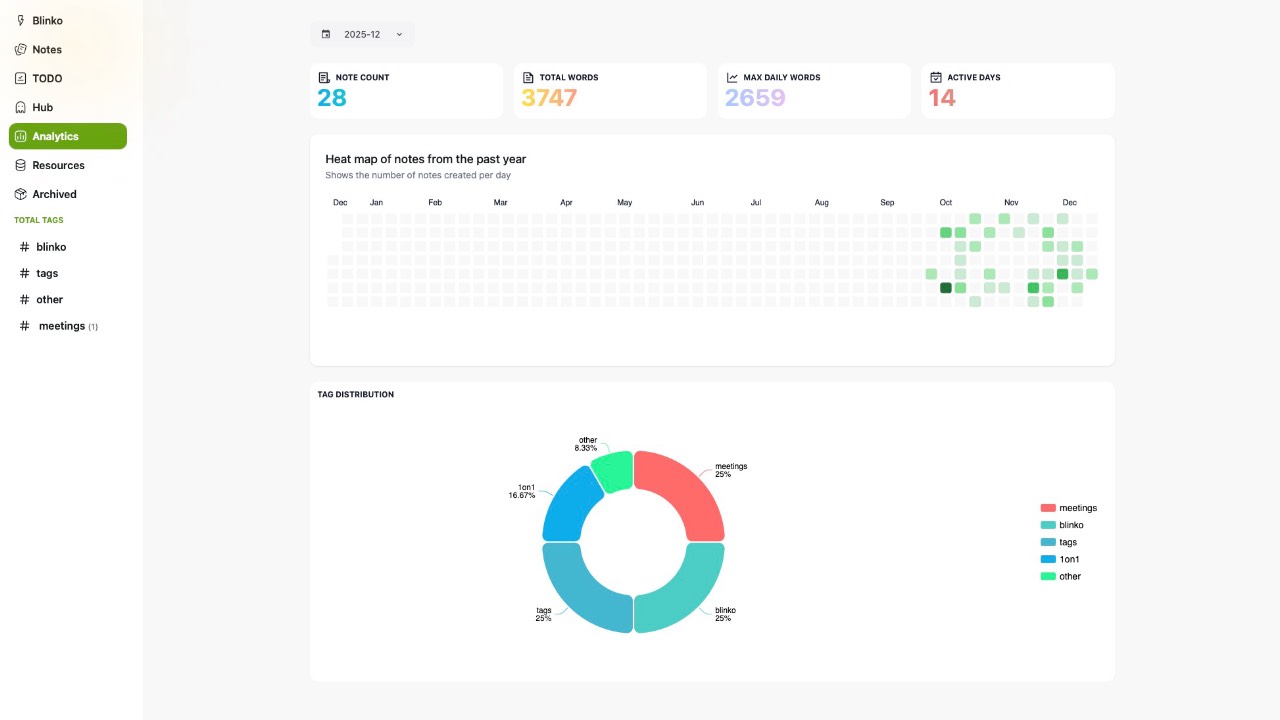Click the Note Count document icon
Screen dimensions: 1280x720
pos(323,77)
